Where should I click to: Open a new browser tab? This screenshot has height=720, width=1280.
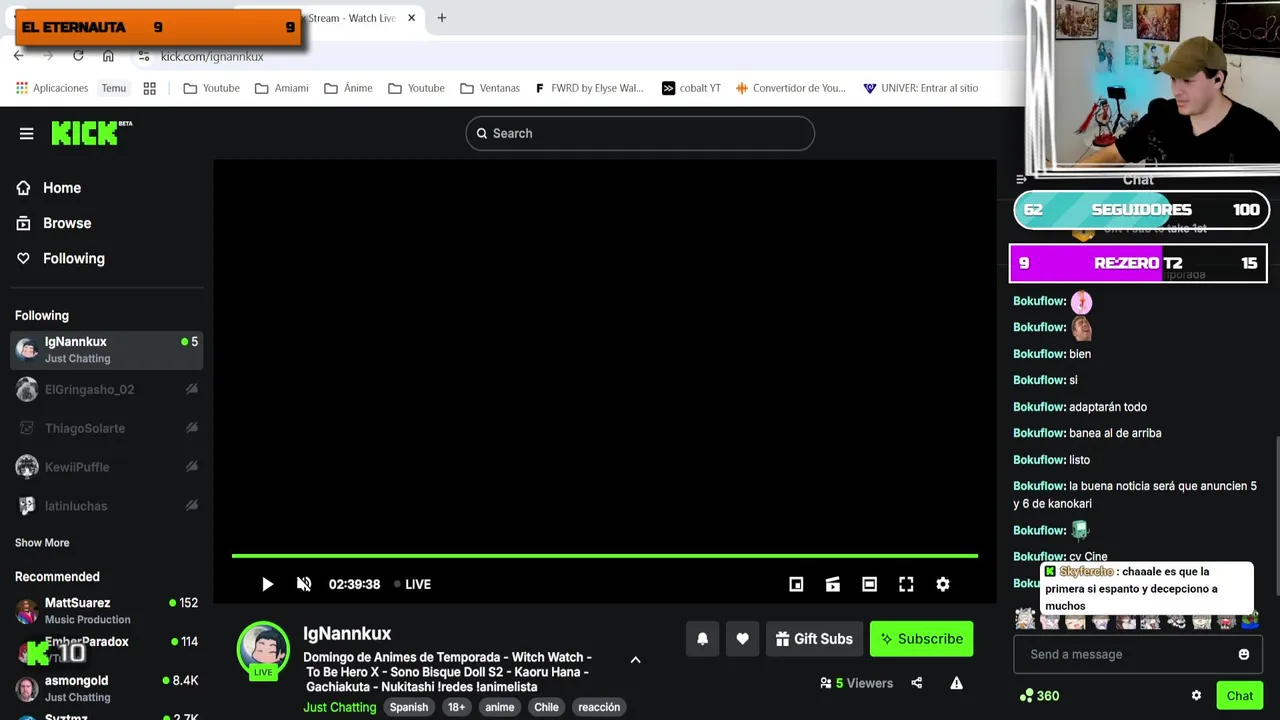(x=441, y=18)
